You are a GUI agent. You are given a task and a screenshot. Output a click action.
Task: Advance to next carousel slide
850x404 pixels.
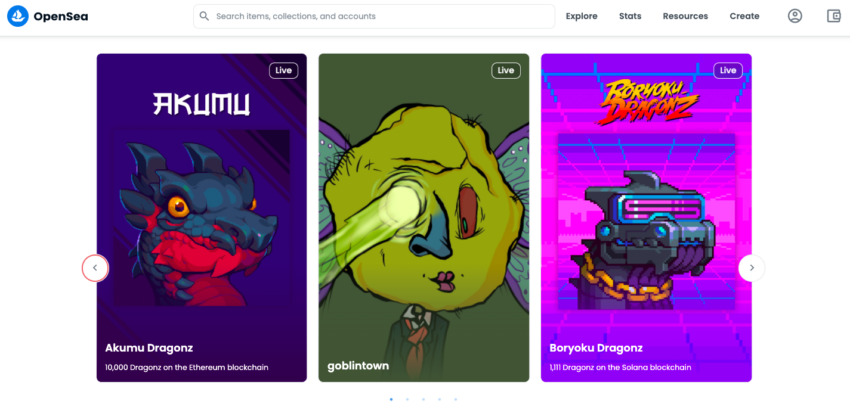pos(751,268)
